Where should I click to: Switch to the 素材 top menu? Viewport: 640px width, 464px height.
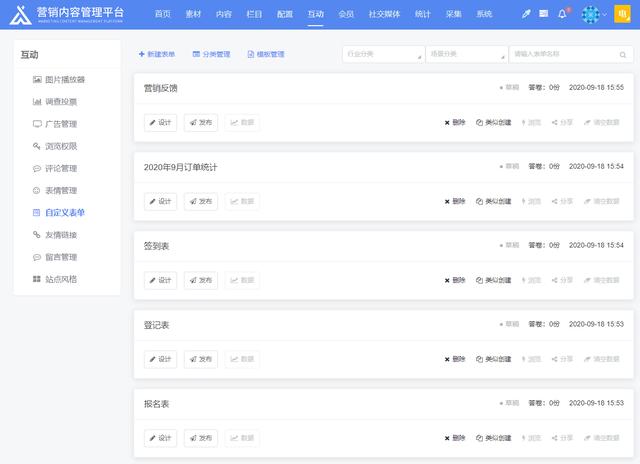tap(193, 14)
